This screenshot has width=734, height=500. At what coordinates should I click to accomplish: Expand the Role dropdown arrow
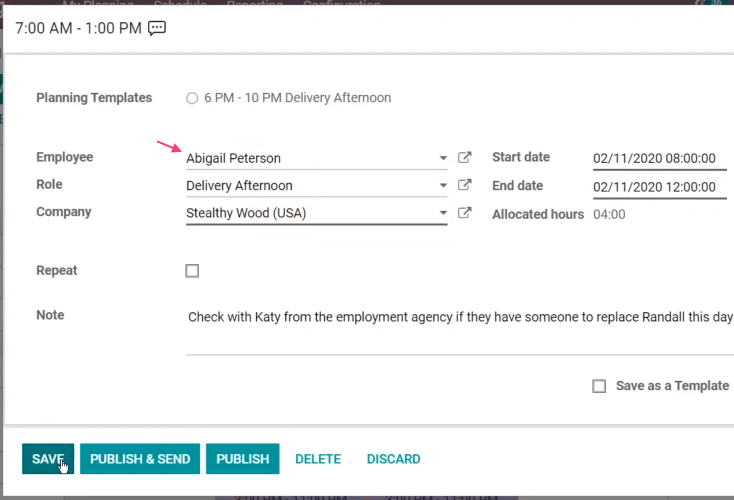(443, 185)
